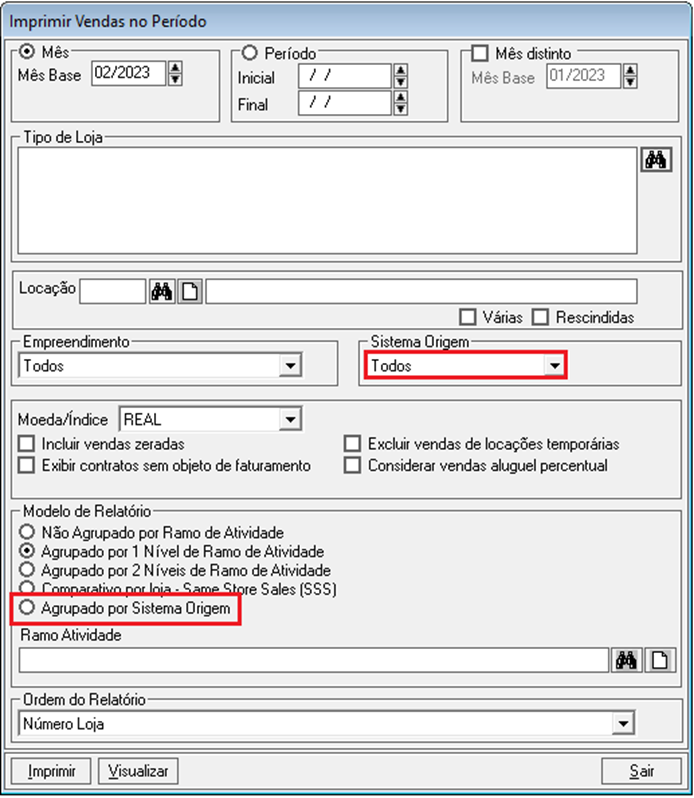Select Não Agrupado por Ramo de Atividade
Viewport: 694px width, 798px height.
pyautogui.click(x=26, y=532)
